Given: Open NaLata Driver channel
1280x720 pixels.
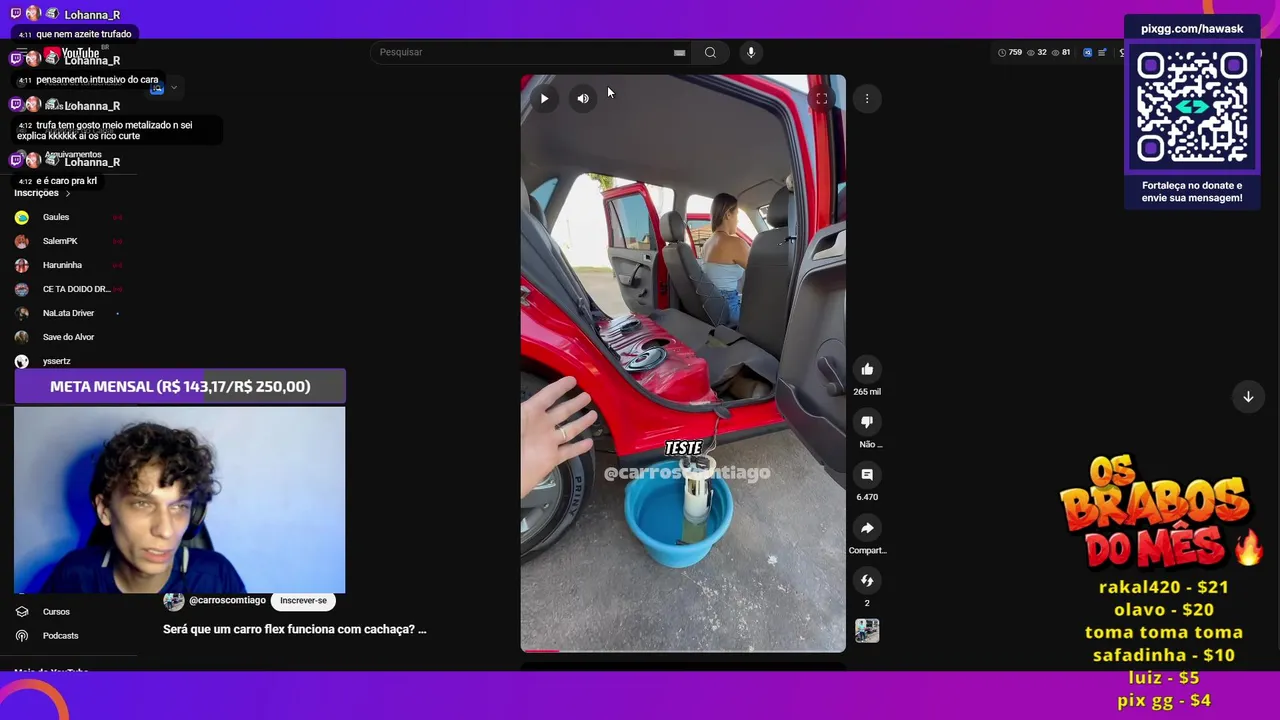Looking at the screenshot, I should point(68,313).
